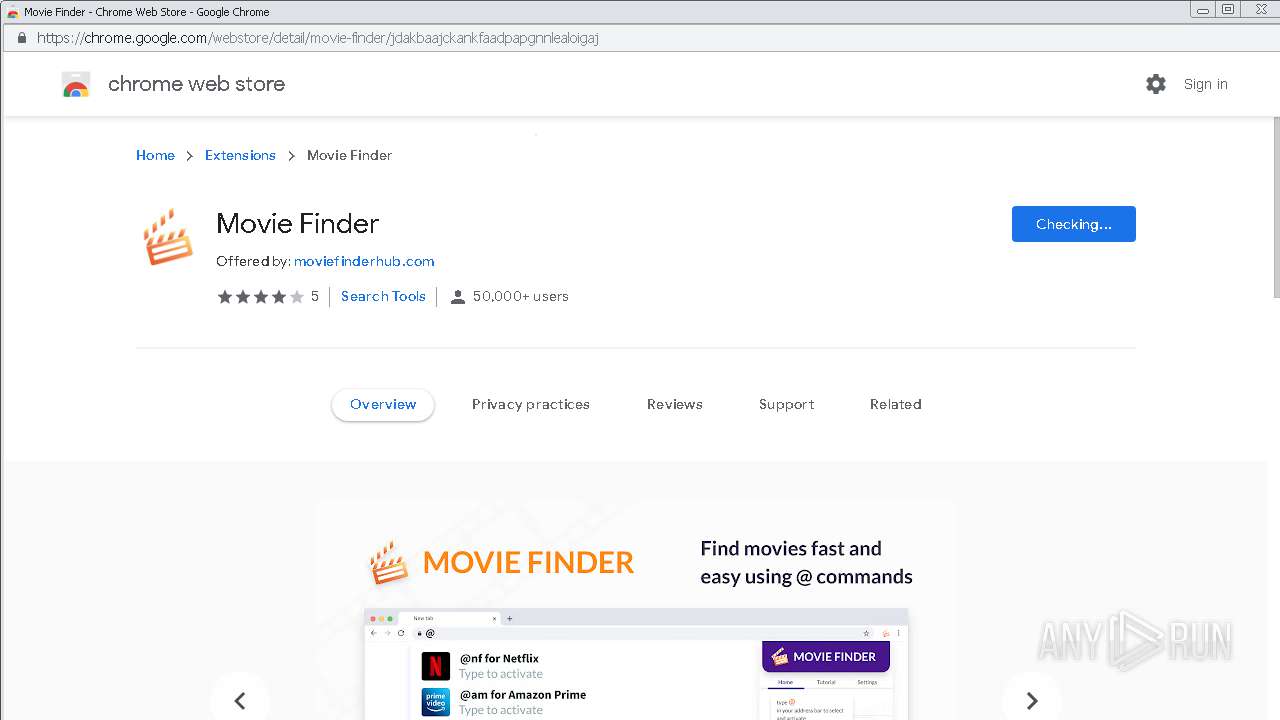Click the Movie Finder banner clapperboard logo
The height and width of the screenshot is (720, 1280).
[389, 563]
